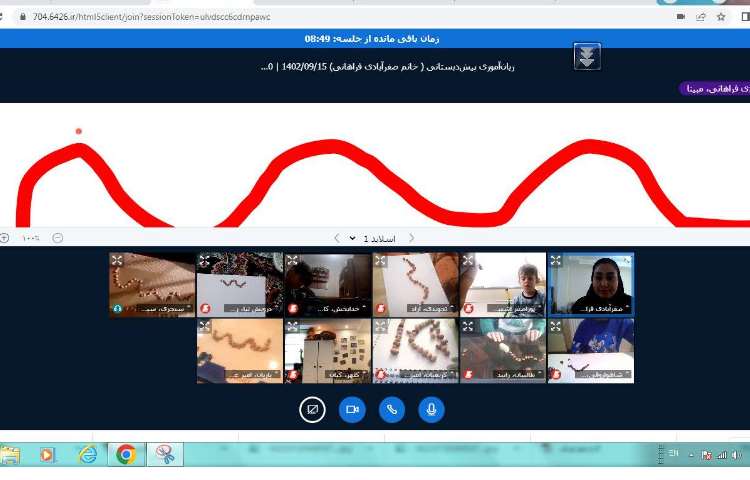Zoom out the presentation with minus icon
The width and height of the screenshot is (750, 480).
57,238
